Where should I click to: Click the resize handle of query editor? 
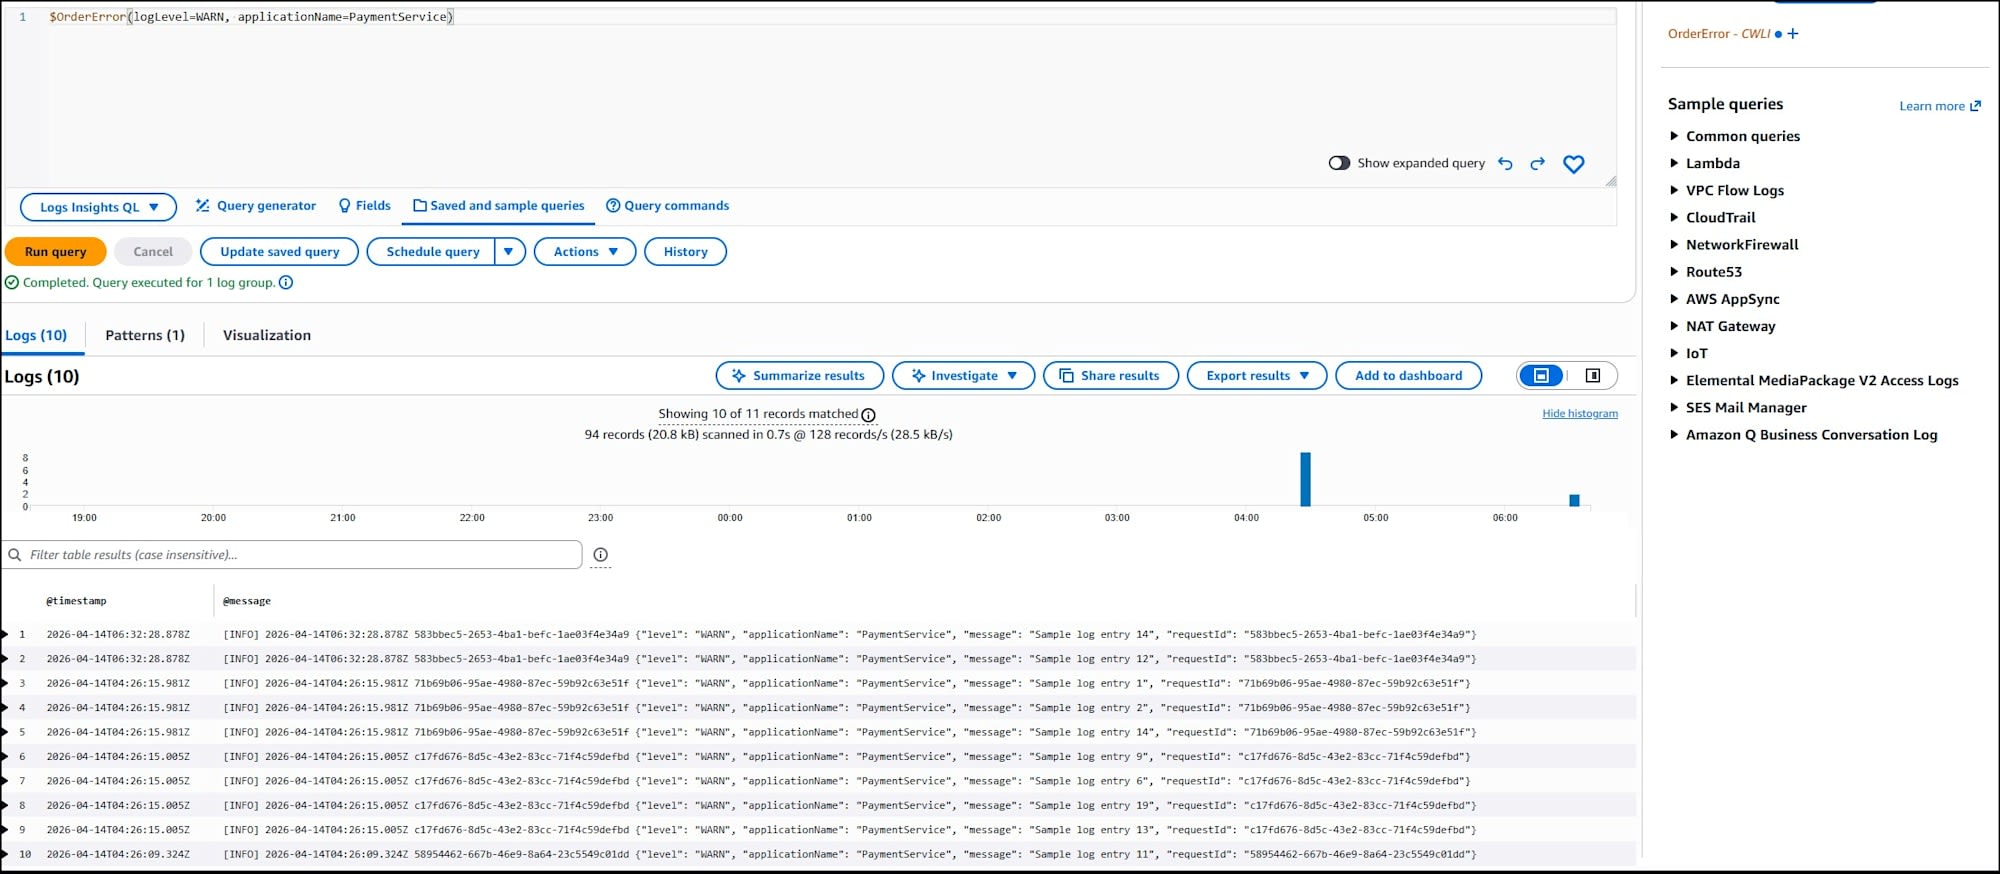[1610, 181]
